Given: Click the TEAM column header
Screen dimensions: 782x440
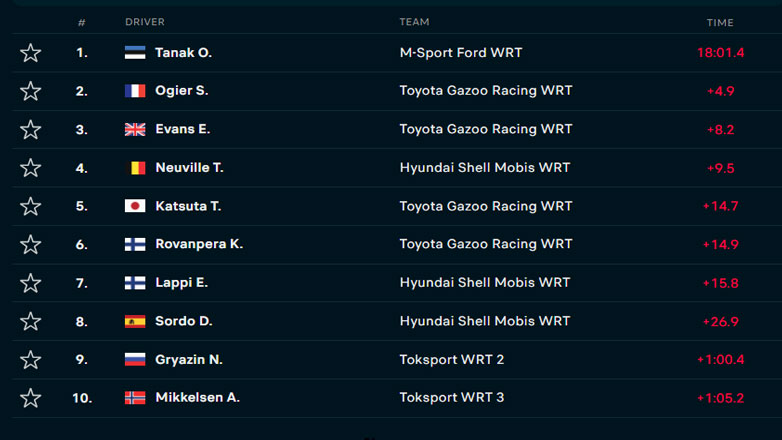Looking at the screenshot, I should point(414,22).
